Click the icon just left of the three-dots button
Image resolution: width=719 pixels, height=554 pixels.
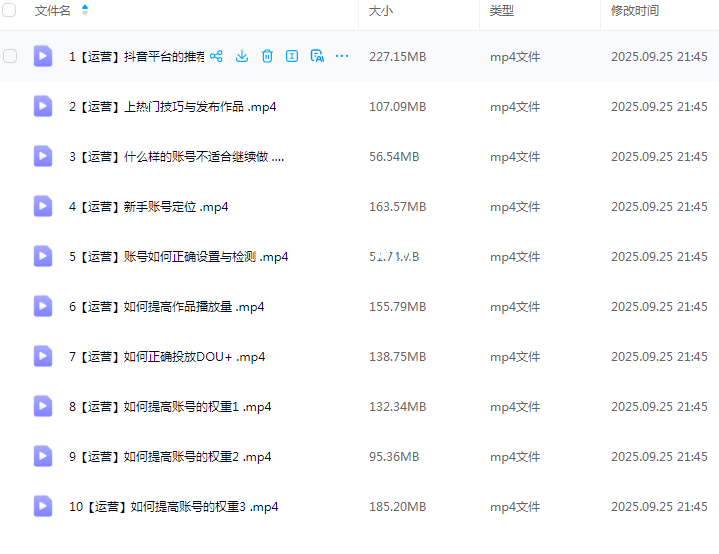pyautogui.click(x=317, y=57)
